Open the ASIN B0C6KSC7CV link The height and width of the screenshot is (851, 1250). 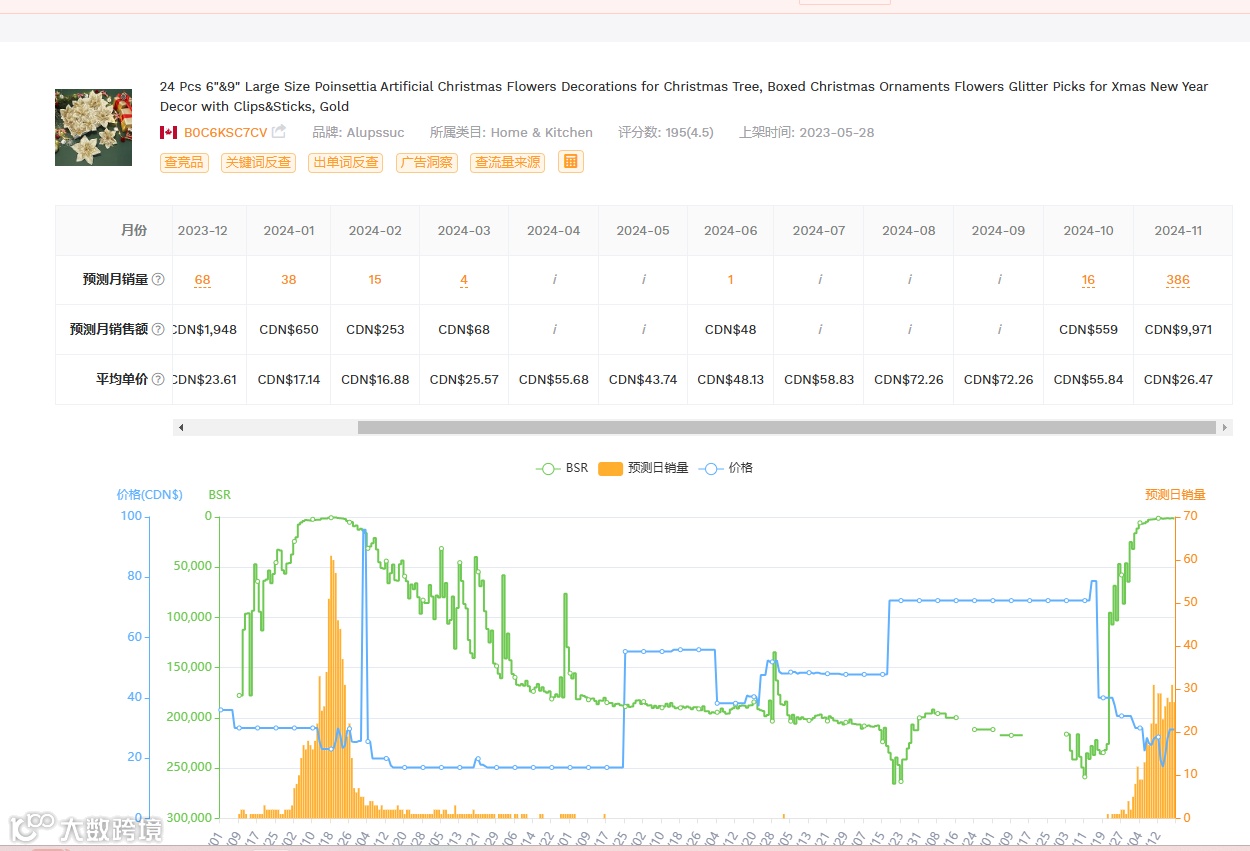click(225, 132)
